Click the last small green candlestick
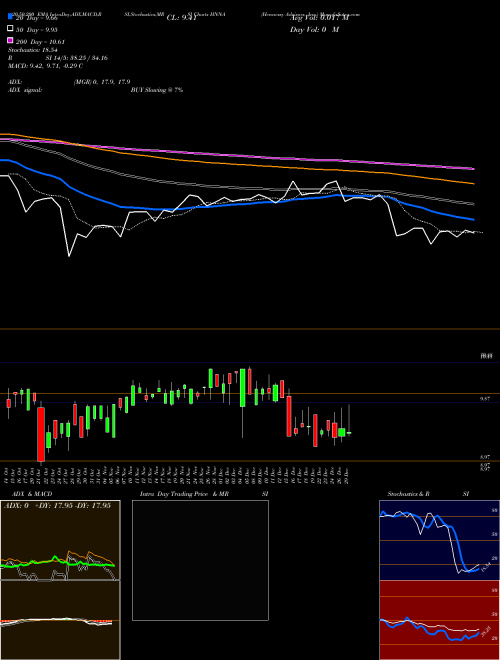The width and height of the screenshot is (500, 660). pyautogui.click(x=348, y=432)
